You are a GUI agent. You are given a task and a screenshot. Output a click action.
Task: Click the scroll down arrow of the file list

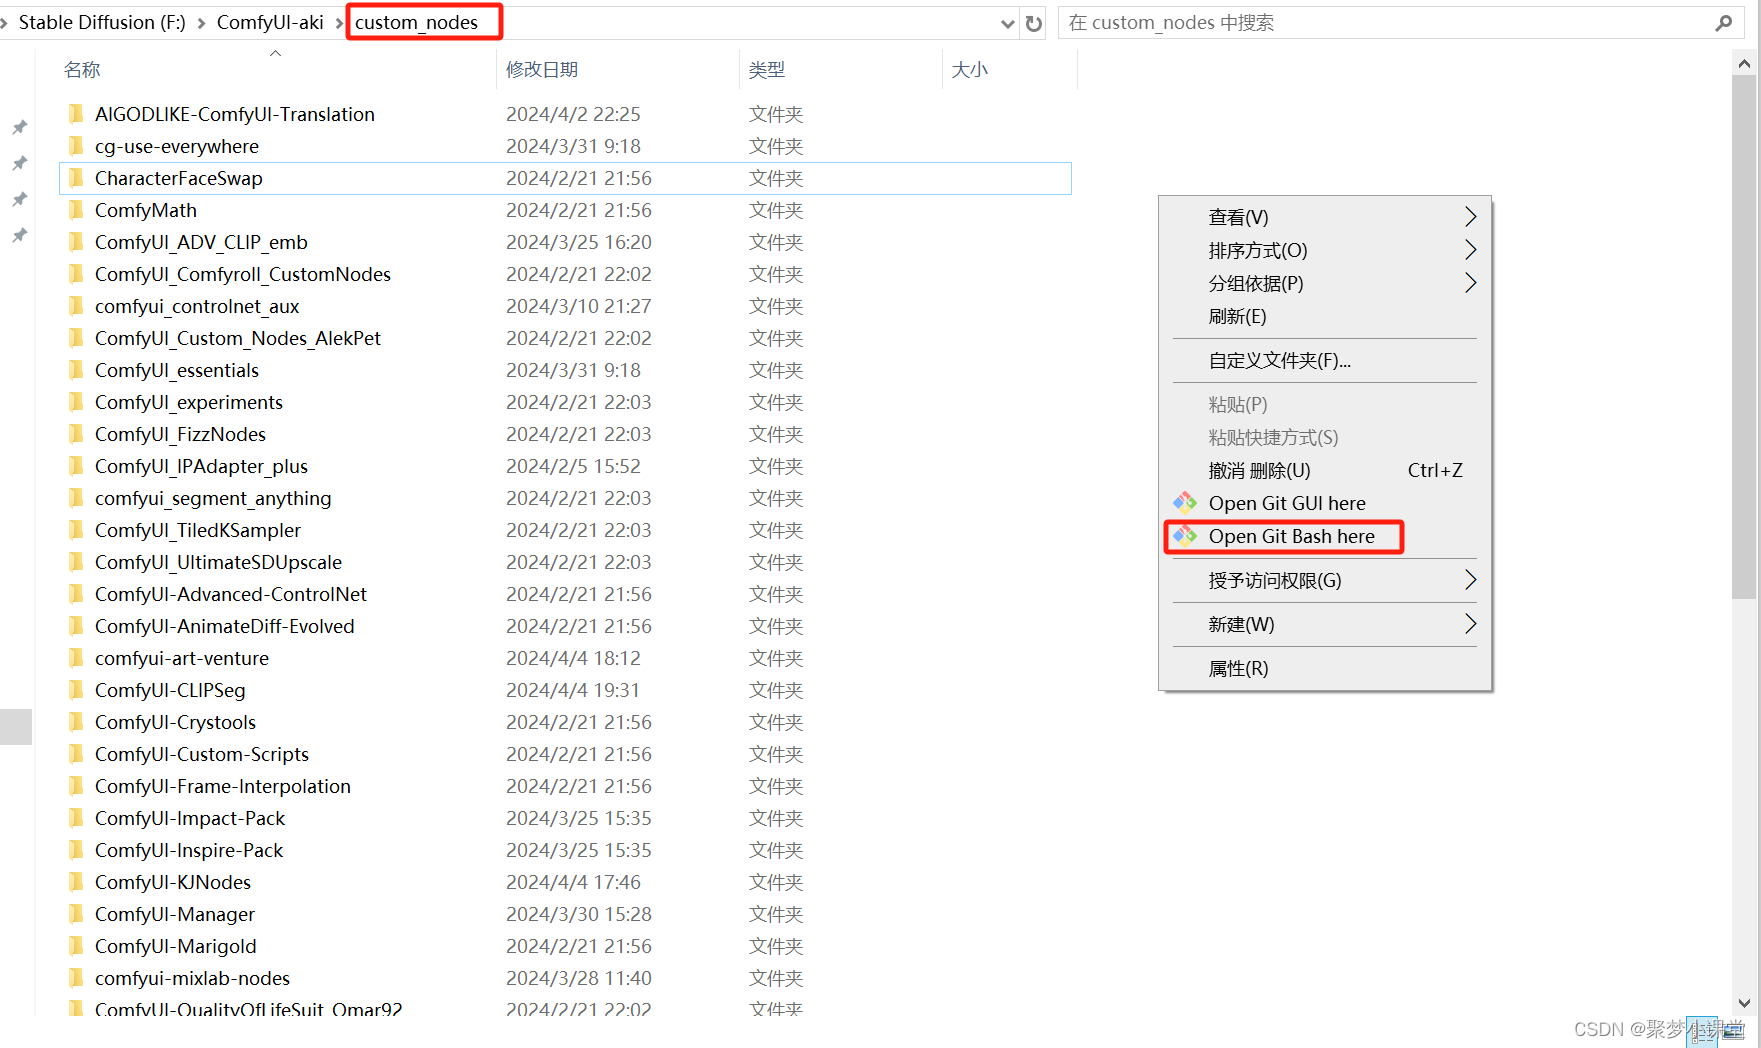point(1744,1003)
